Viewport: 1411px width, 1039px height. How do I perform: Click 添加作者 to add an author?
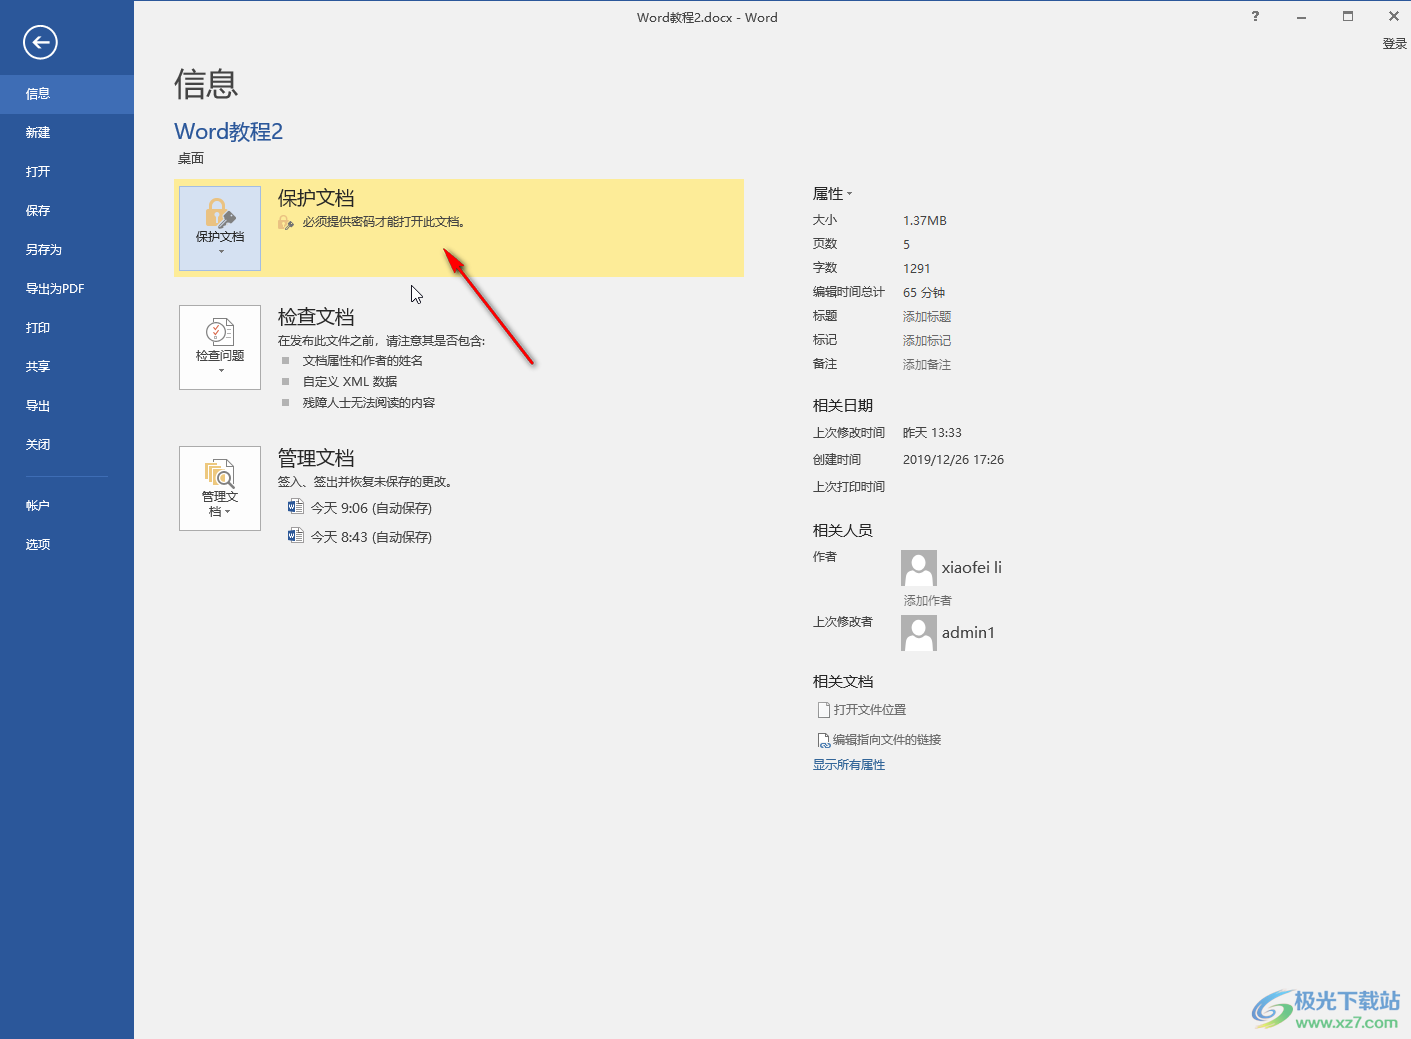(928, 601)
